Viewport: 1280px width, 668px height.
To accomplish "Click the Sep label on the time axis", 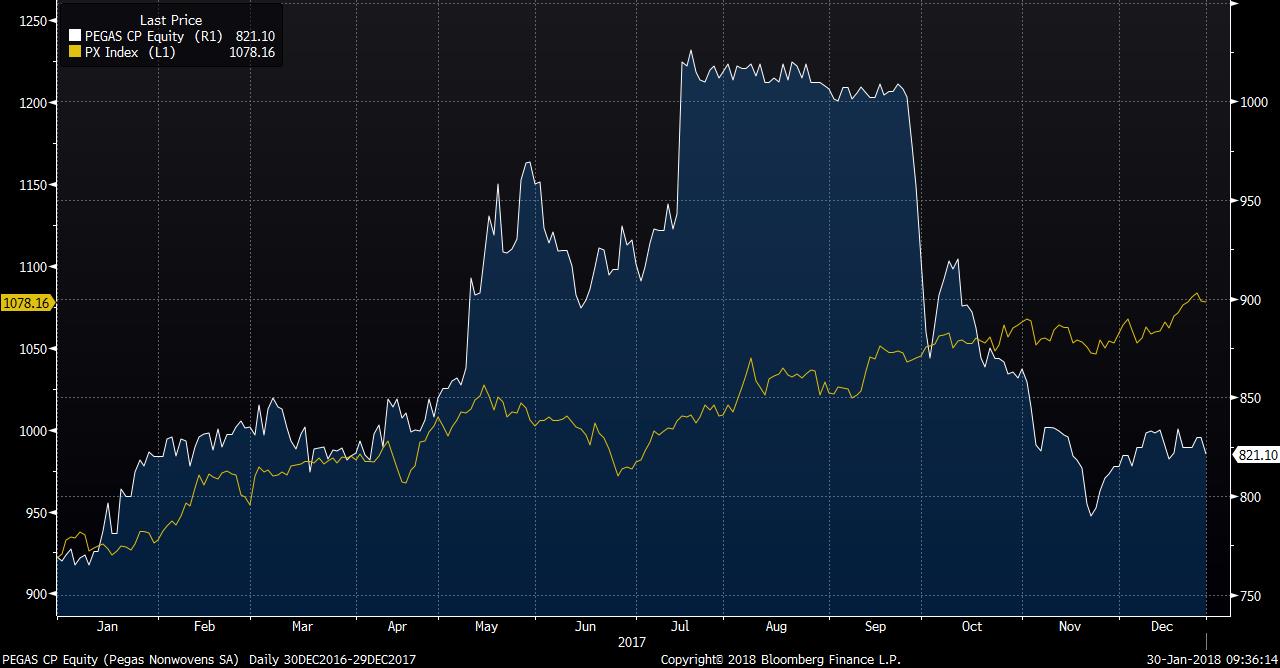I will (x=875, y=627).
